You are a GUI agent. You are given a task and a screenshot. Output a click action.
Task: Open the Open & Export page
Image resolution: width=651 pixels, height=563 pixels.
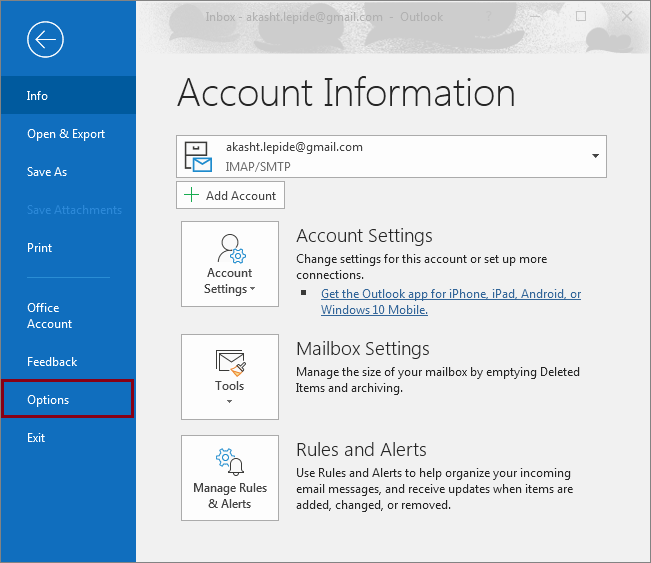(x=68, y=134)
